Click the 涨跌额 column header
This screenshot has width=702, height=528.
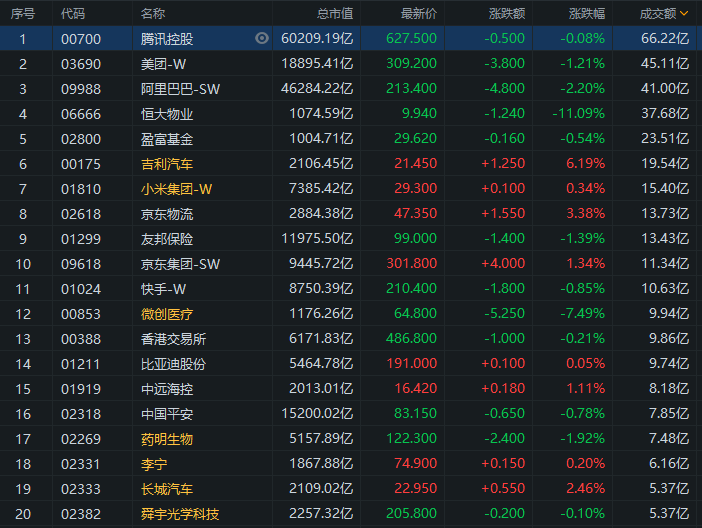tap(507, 14)
